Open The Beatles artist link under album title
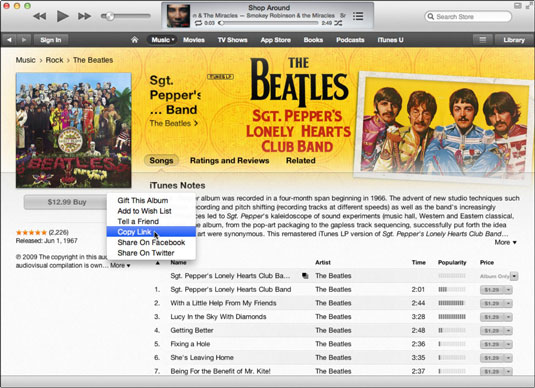Screen dimensions: 535x388 [174, 123]
